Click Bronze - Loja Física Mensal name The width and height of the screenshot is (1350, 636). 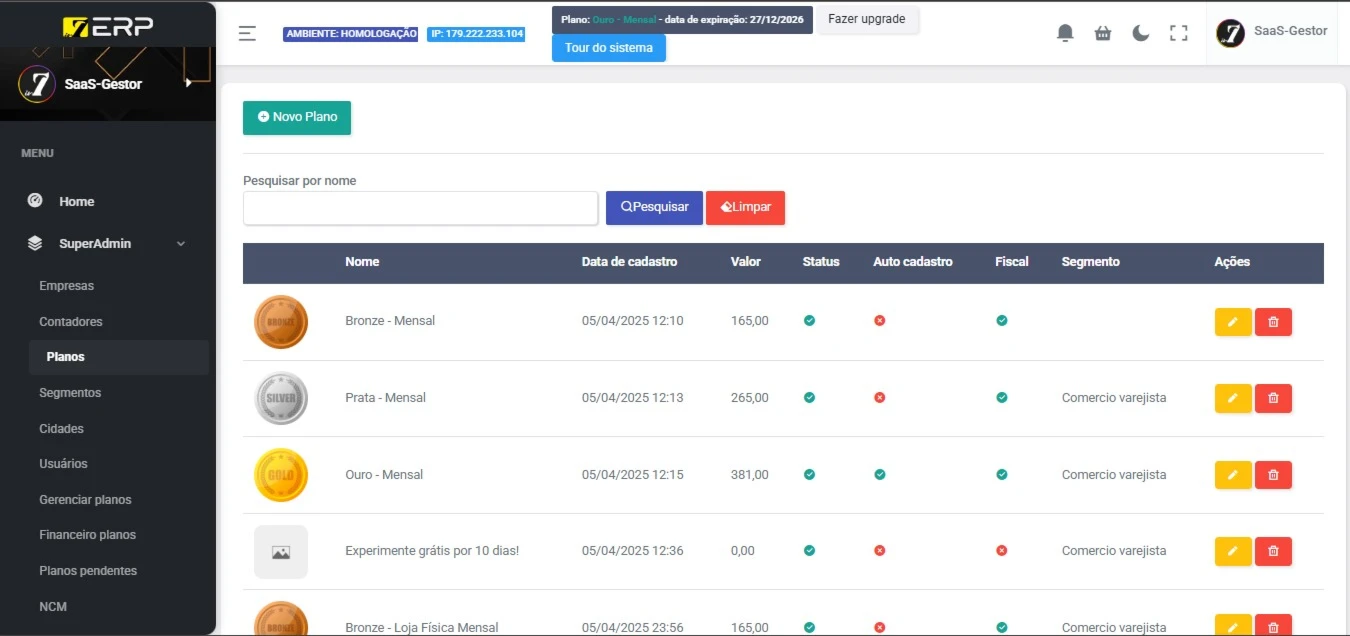pyautogui.click(x=422, y=627)
